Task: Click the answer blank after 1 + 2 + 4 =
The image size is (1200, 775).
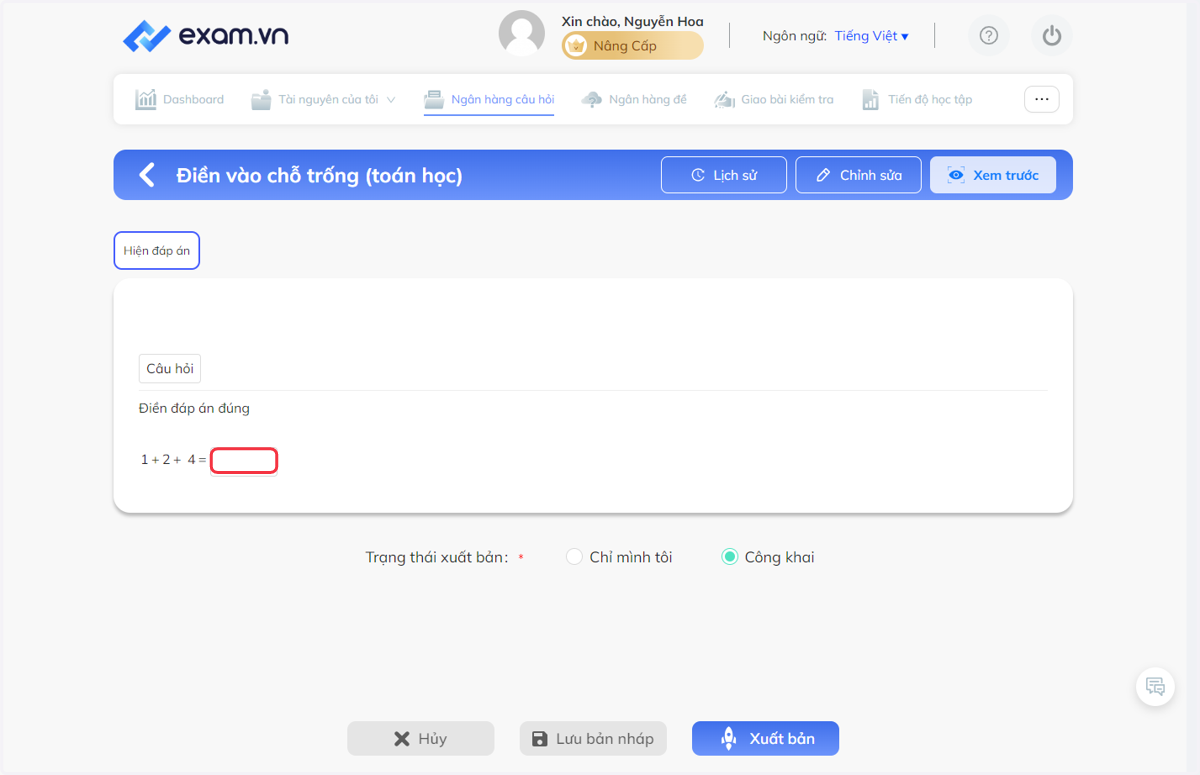Action: coord(244,461)
